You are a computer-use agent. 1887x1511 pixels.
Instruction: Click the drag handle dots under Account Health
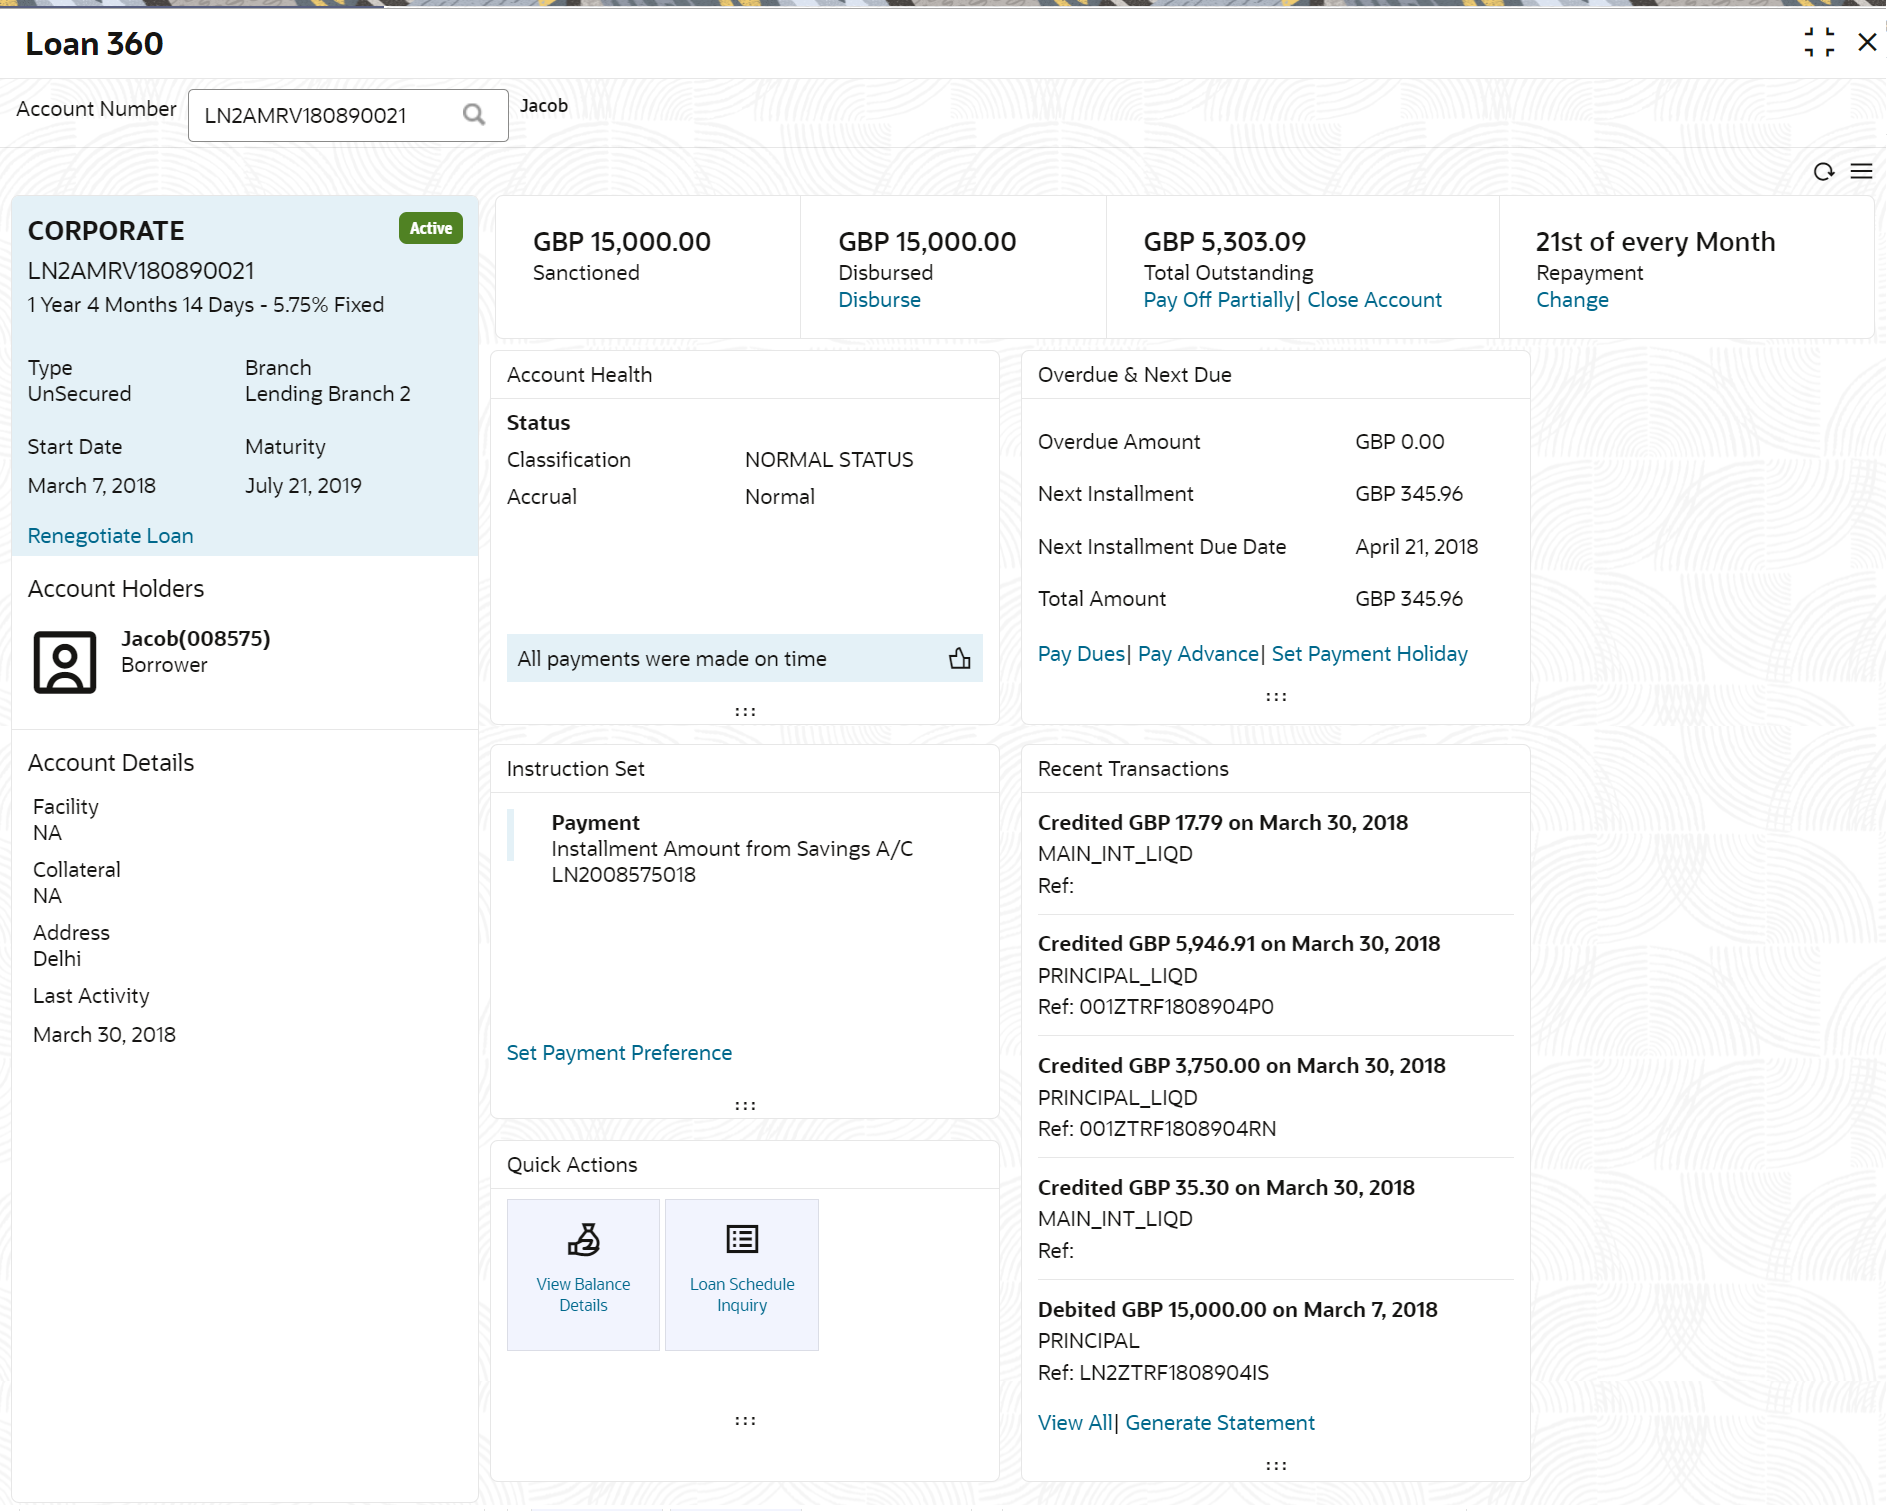pyautogui.click(x=745, y=712)
